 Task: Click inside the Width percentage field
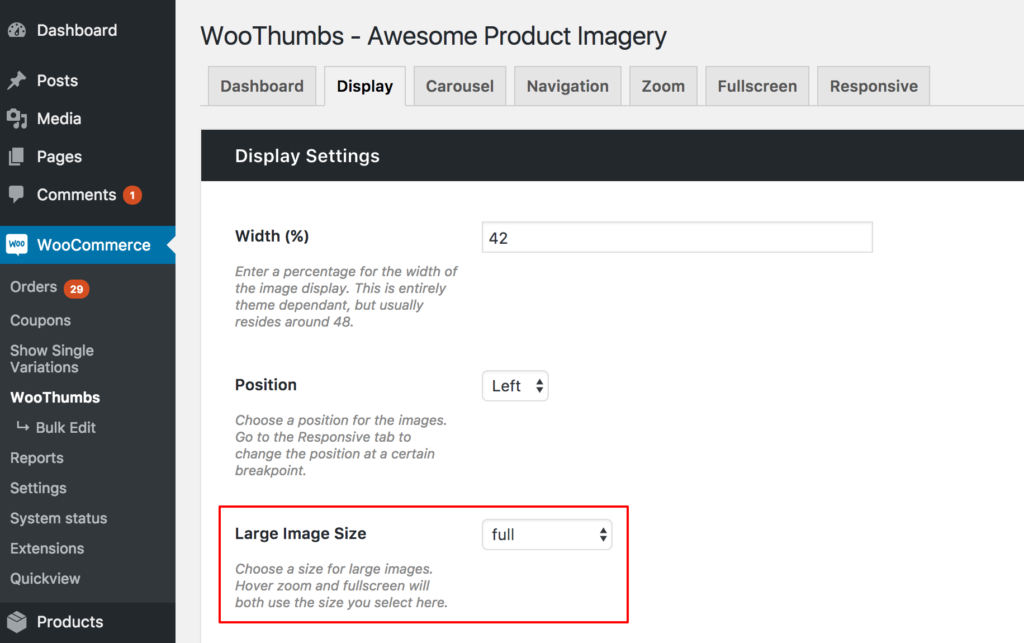[x=676, y=236]
